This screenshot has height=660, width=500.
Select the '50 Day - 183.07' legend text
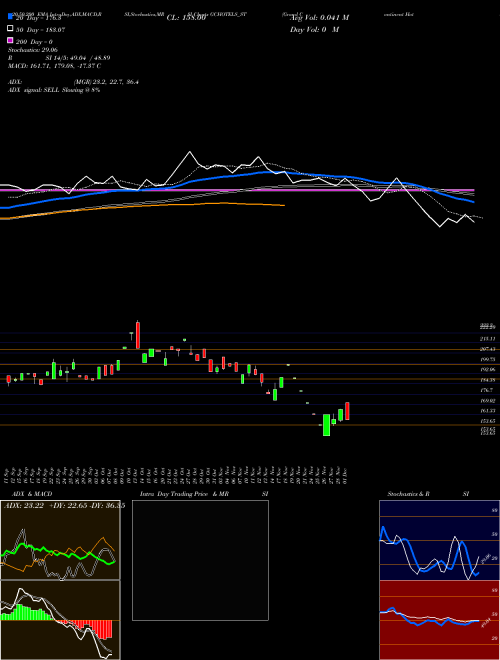point(40,30)
